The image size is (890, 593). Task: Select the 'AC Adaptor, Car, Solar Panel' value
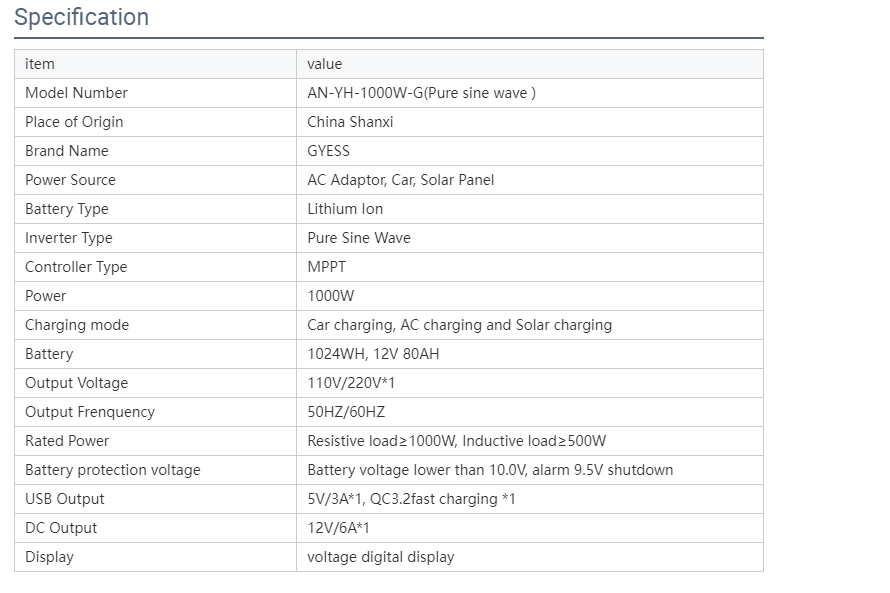[x=400, y=180]
